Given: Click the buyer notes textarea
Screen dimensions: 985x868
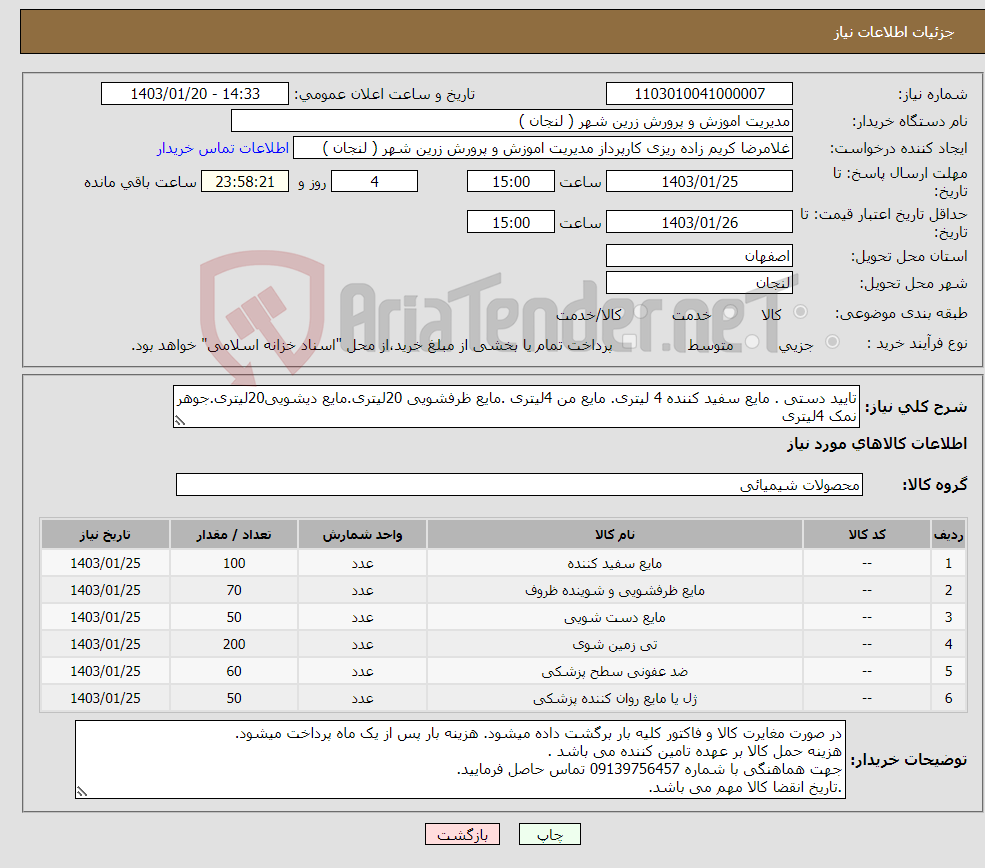Looking at the screenshot, I should click(x=460, y=760).
